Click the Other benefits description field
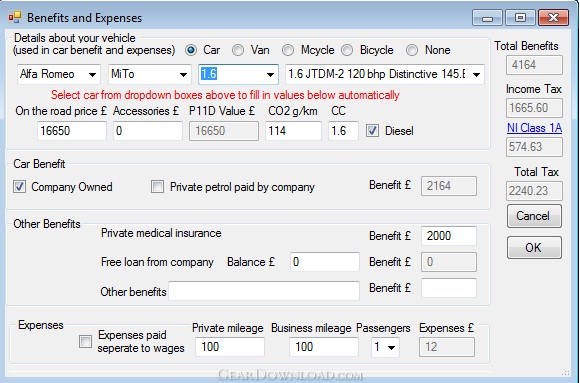The image size is (580, 383). point(264,290)
